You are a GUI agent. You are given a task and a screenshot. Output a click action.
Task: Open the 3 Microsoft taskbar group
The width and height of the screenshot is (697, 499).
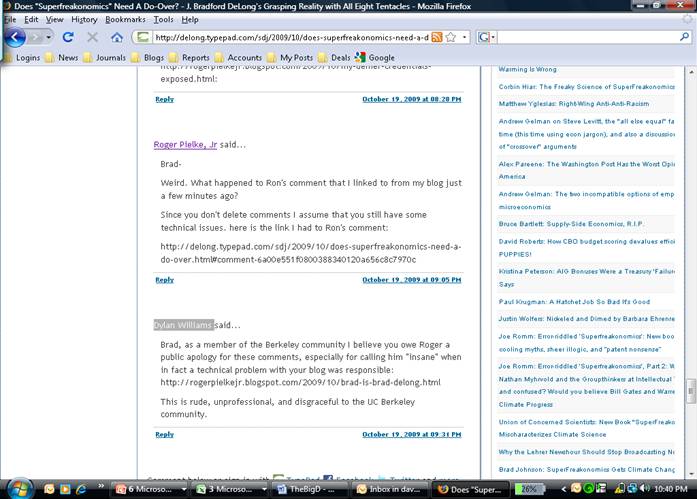click(231, 489)
